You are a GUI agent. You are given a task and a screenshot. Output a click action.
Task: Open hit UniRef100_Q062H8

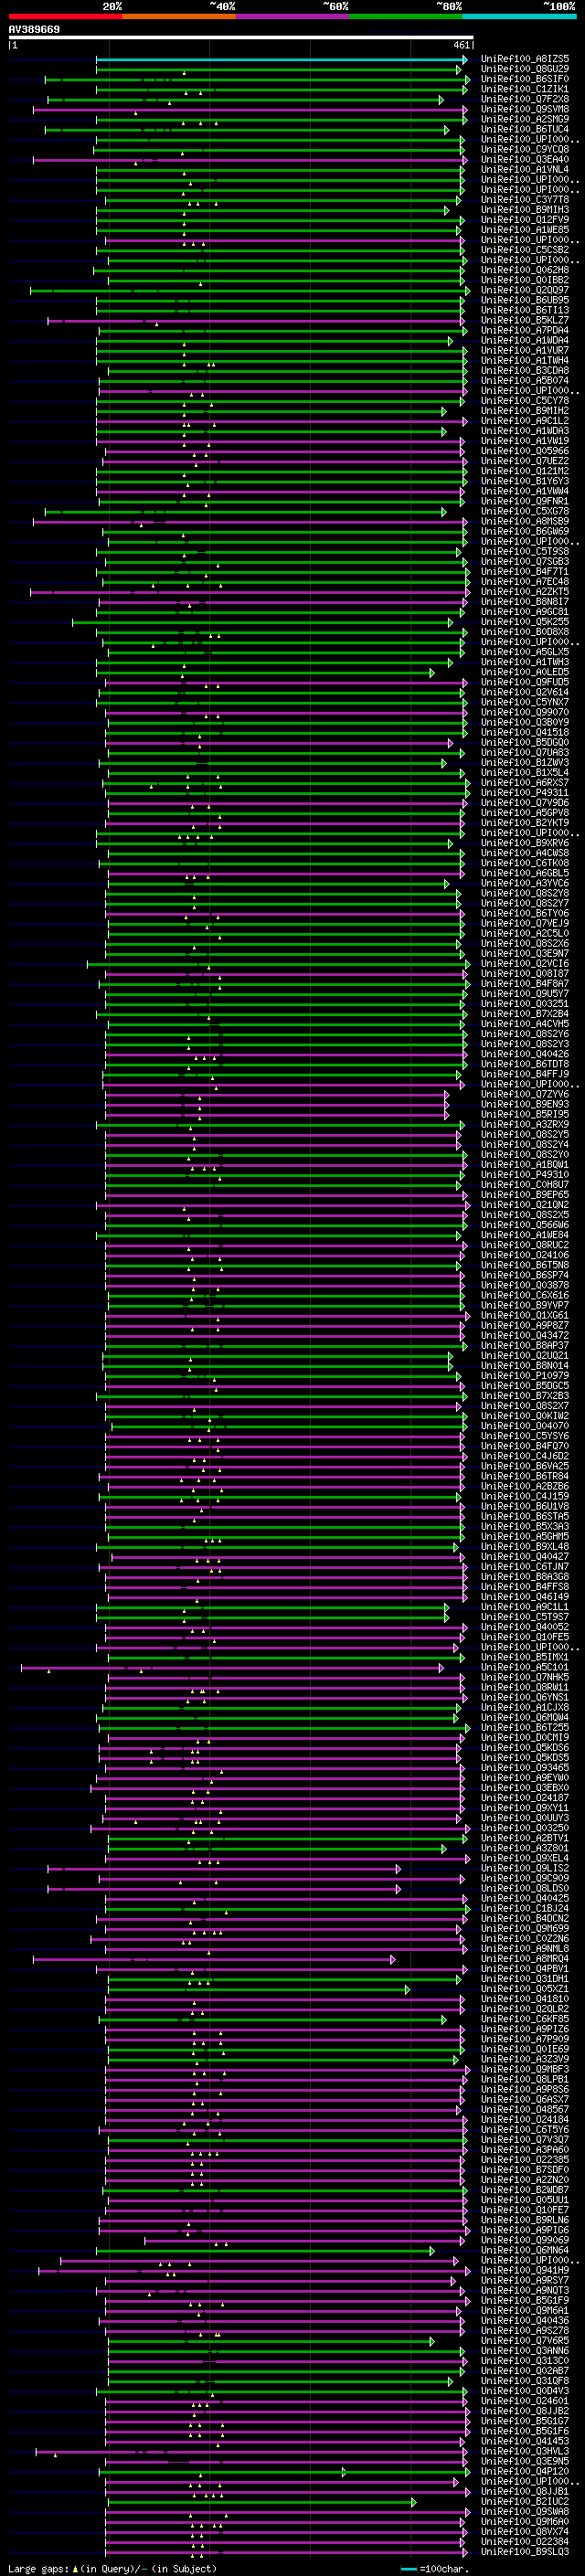[525, 270]
